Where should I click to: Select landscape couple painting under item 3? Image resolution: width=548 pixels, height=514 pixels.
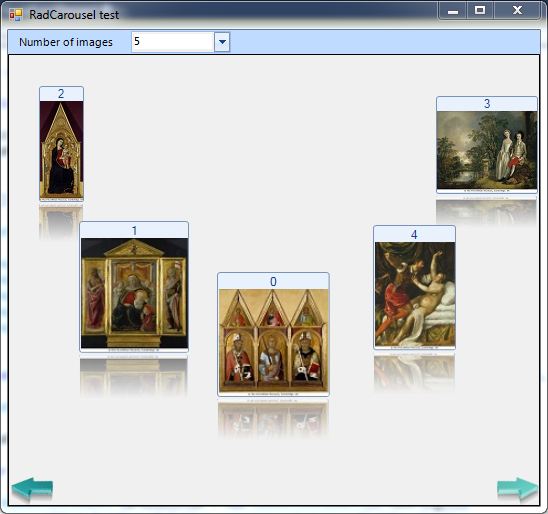point(487,150)
